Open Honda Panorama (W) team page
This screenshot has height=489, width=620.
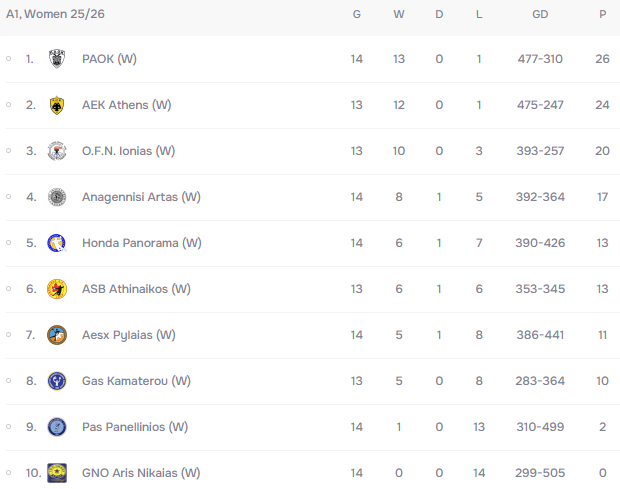click(x=142, y=243)
